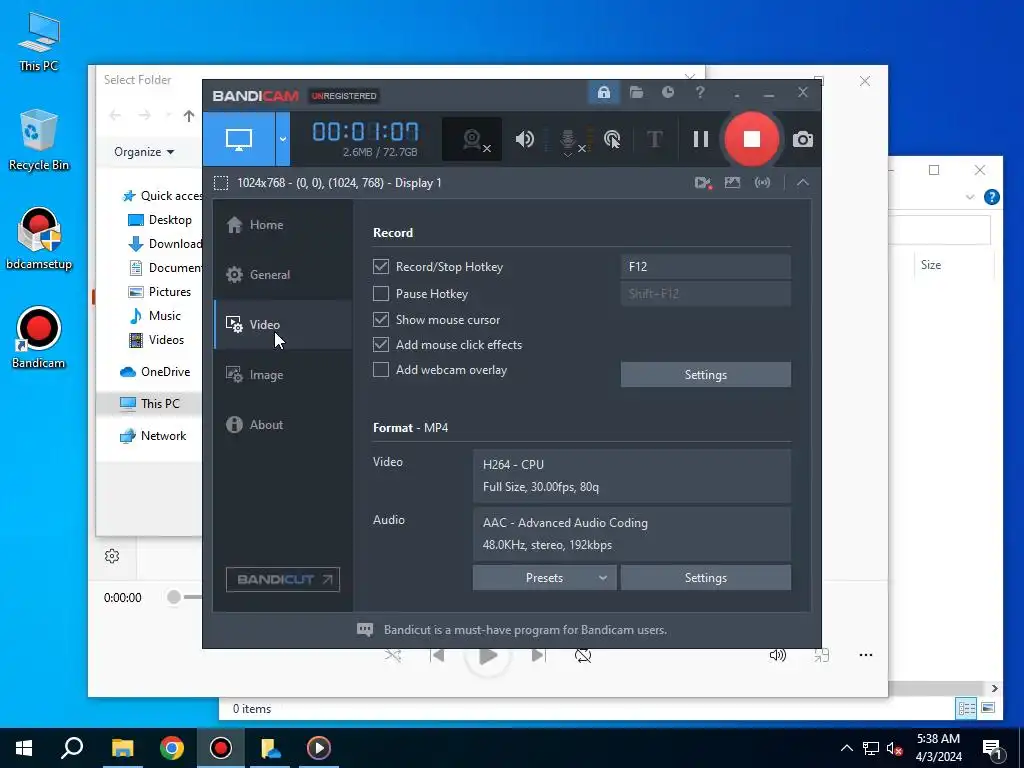Enable the Pause Hotkey checkbox
The image size is (1024, 768).
[381, 294]
